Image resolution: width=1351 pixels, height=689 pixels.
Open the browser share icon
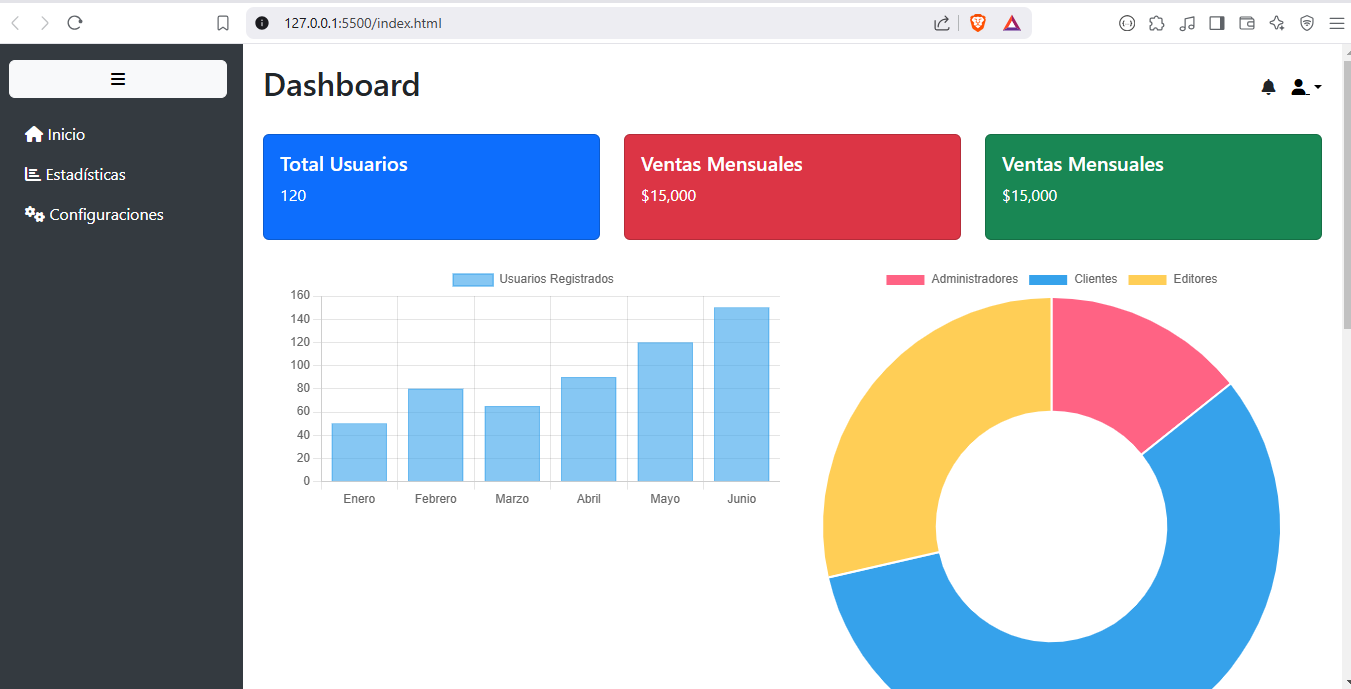tap(941, 23)
